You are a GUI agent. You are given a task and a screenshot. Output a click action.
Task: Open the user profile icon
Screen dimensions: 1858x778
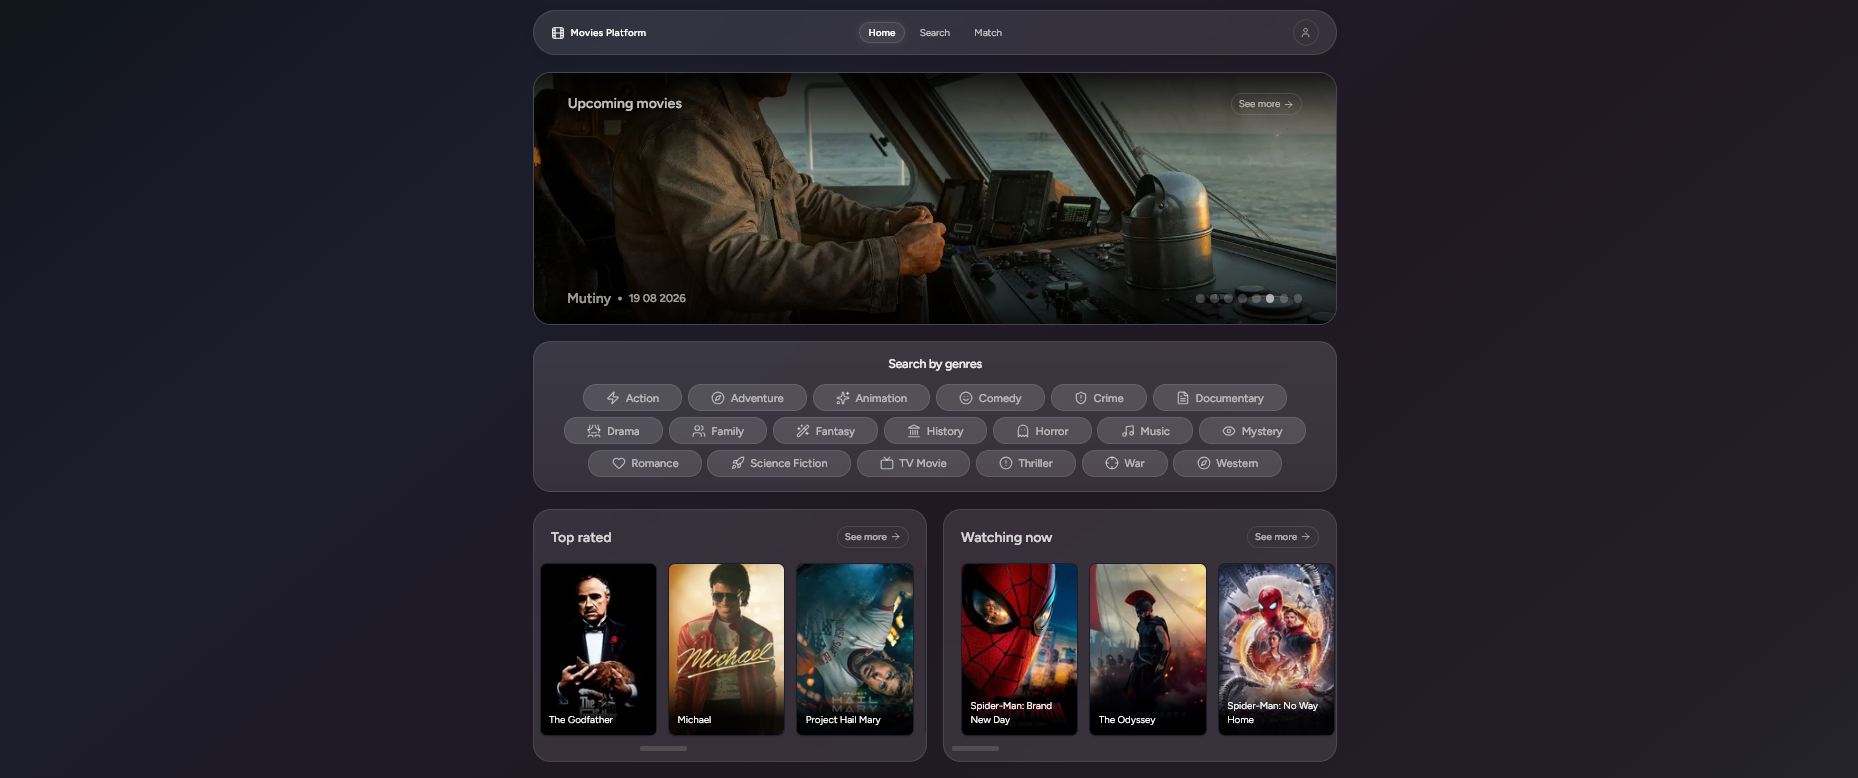click(1305, 33)
